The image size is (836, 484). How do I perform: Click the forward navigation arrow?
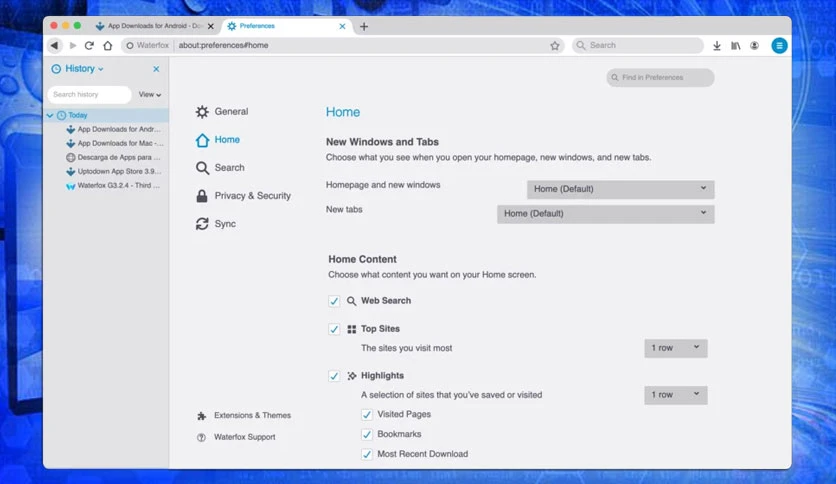73,45
